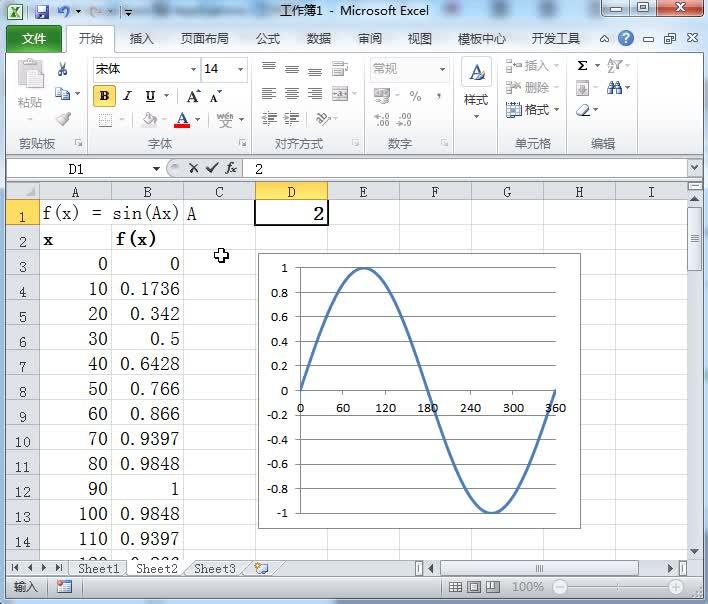Expand the formula bar with the right arrow
Screen dimensions: 708x604
coord(694,168)
